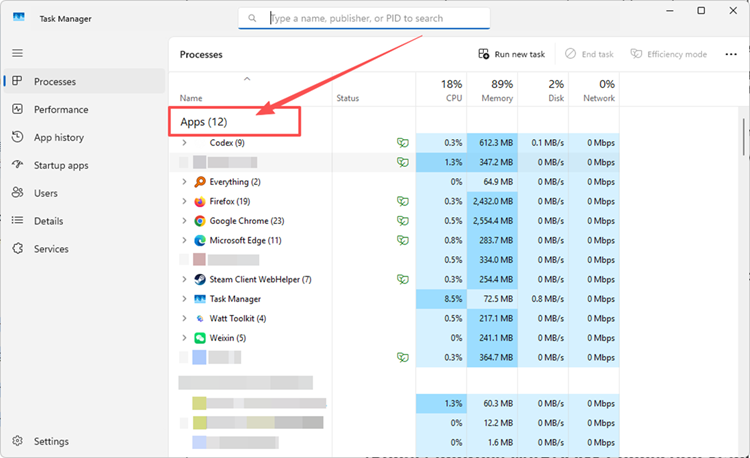Go to the Details page
Image resolution: width=750 pixels, height=458 pixels.
(x=85, y=221)
